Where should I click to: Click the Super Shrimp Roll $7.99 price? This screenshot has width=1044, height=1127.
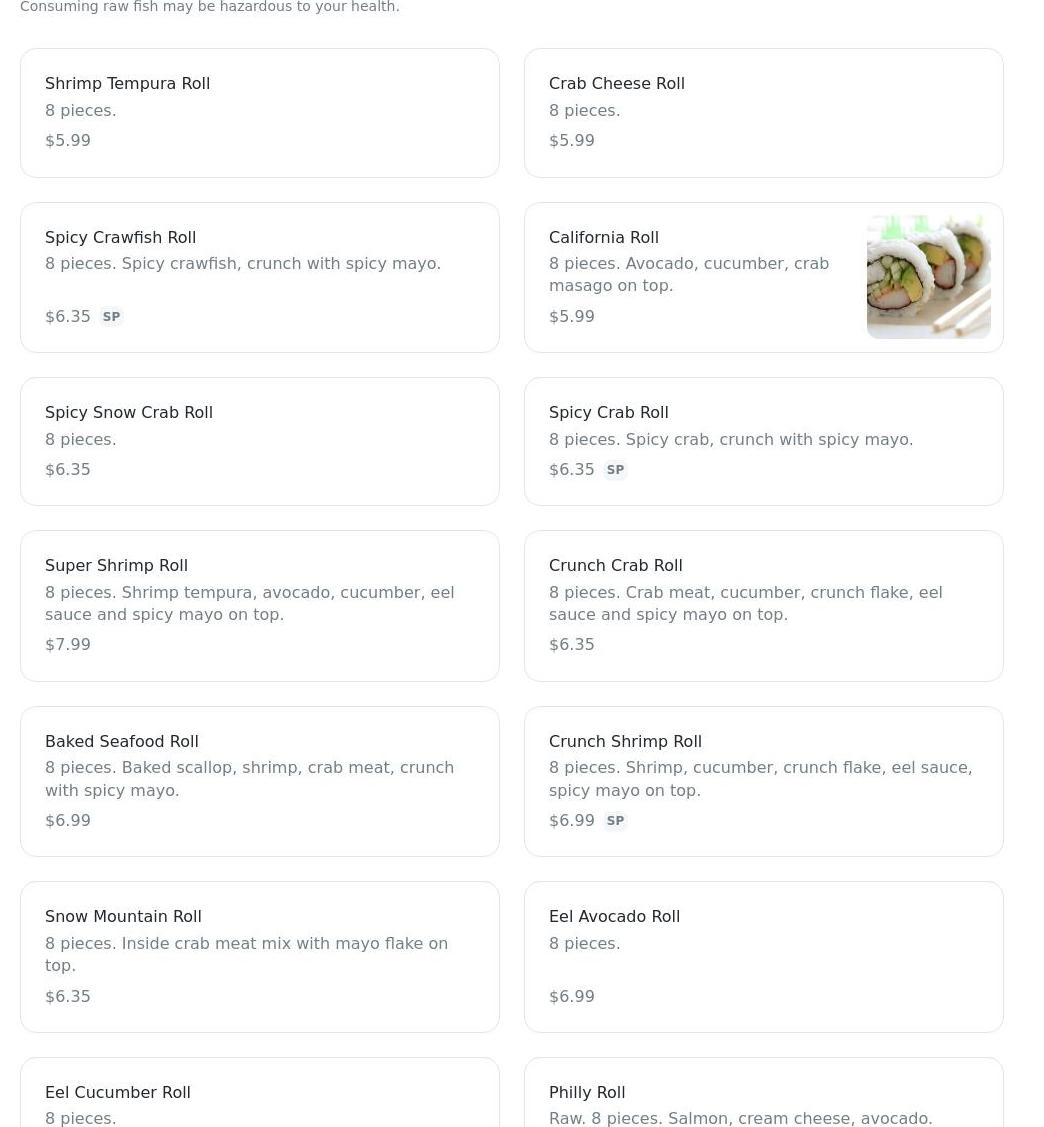point(68,645)
